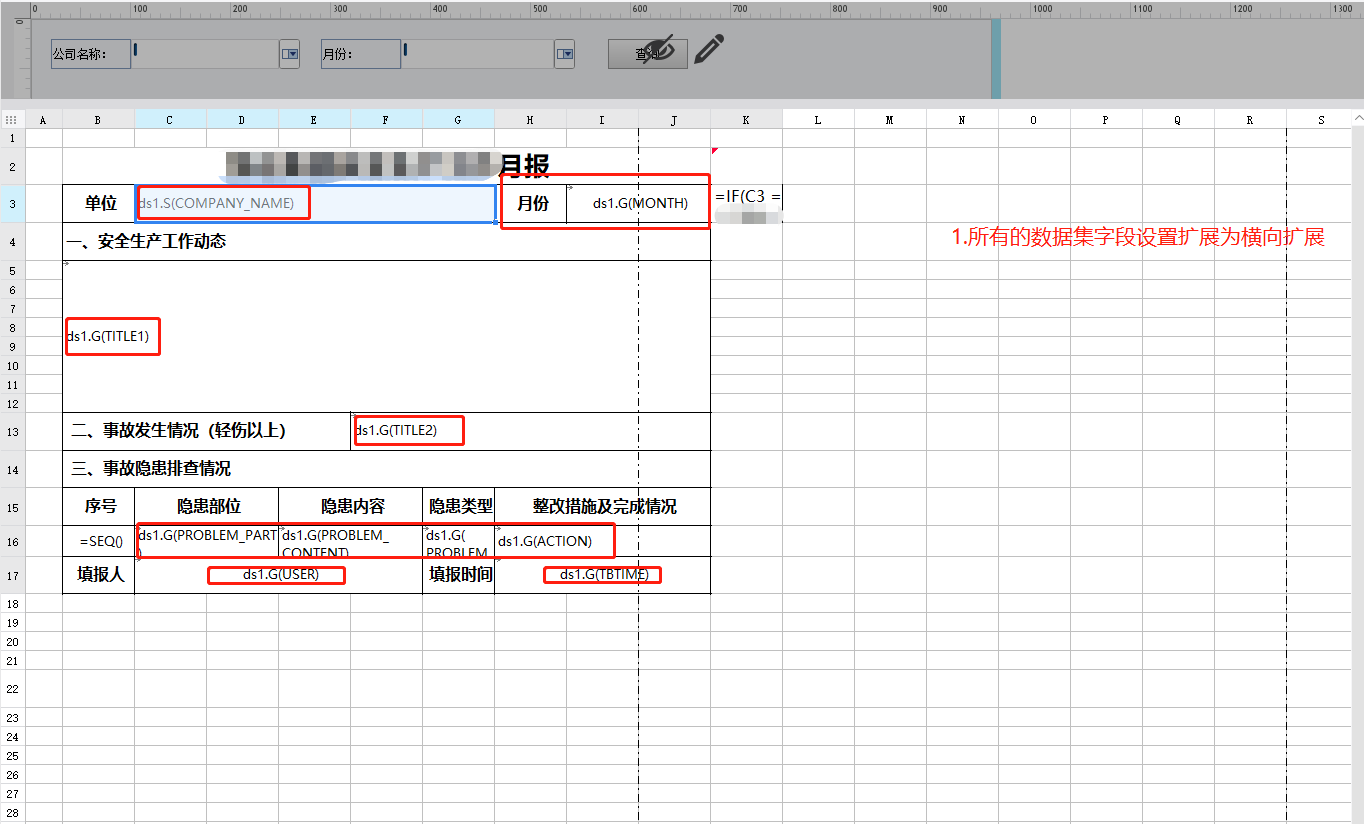1364x824 pixels.
Task: Open the 月份 combo box dropdown arrow
Action: (564, 54)
